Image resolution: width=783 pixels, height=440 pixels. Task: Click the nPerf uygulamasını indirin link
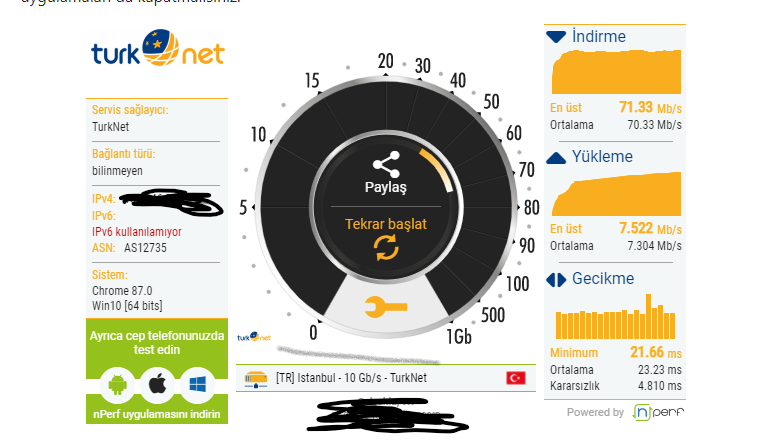(157, 414)
